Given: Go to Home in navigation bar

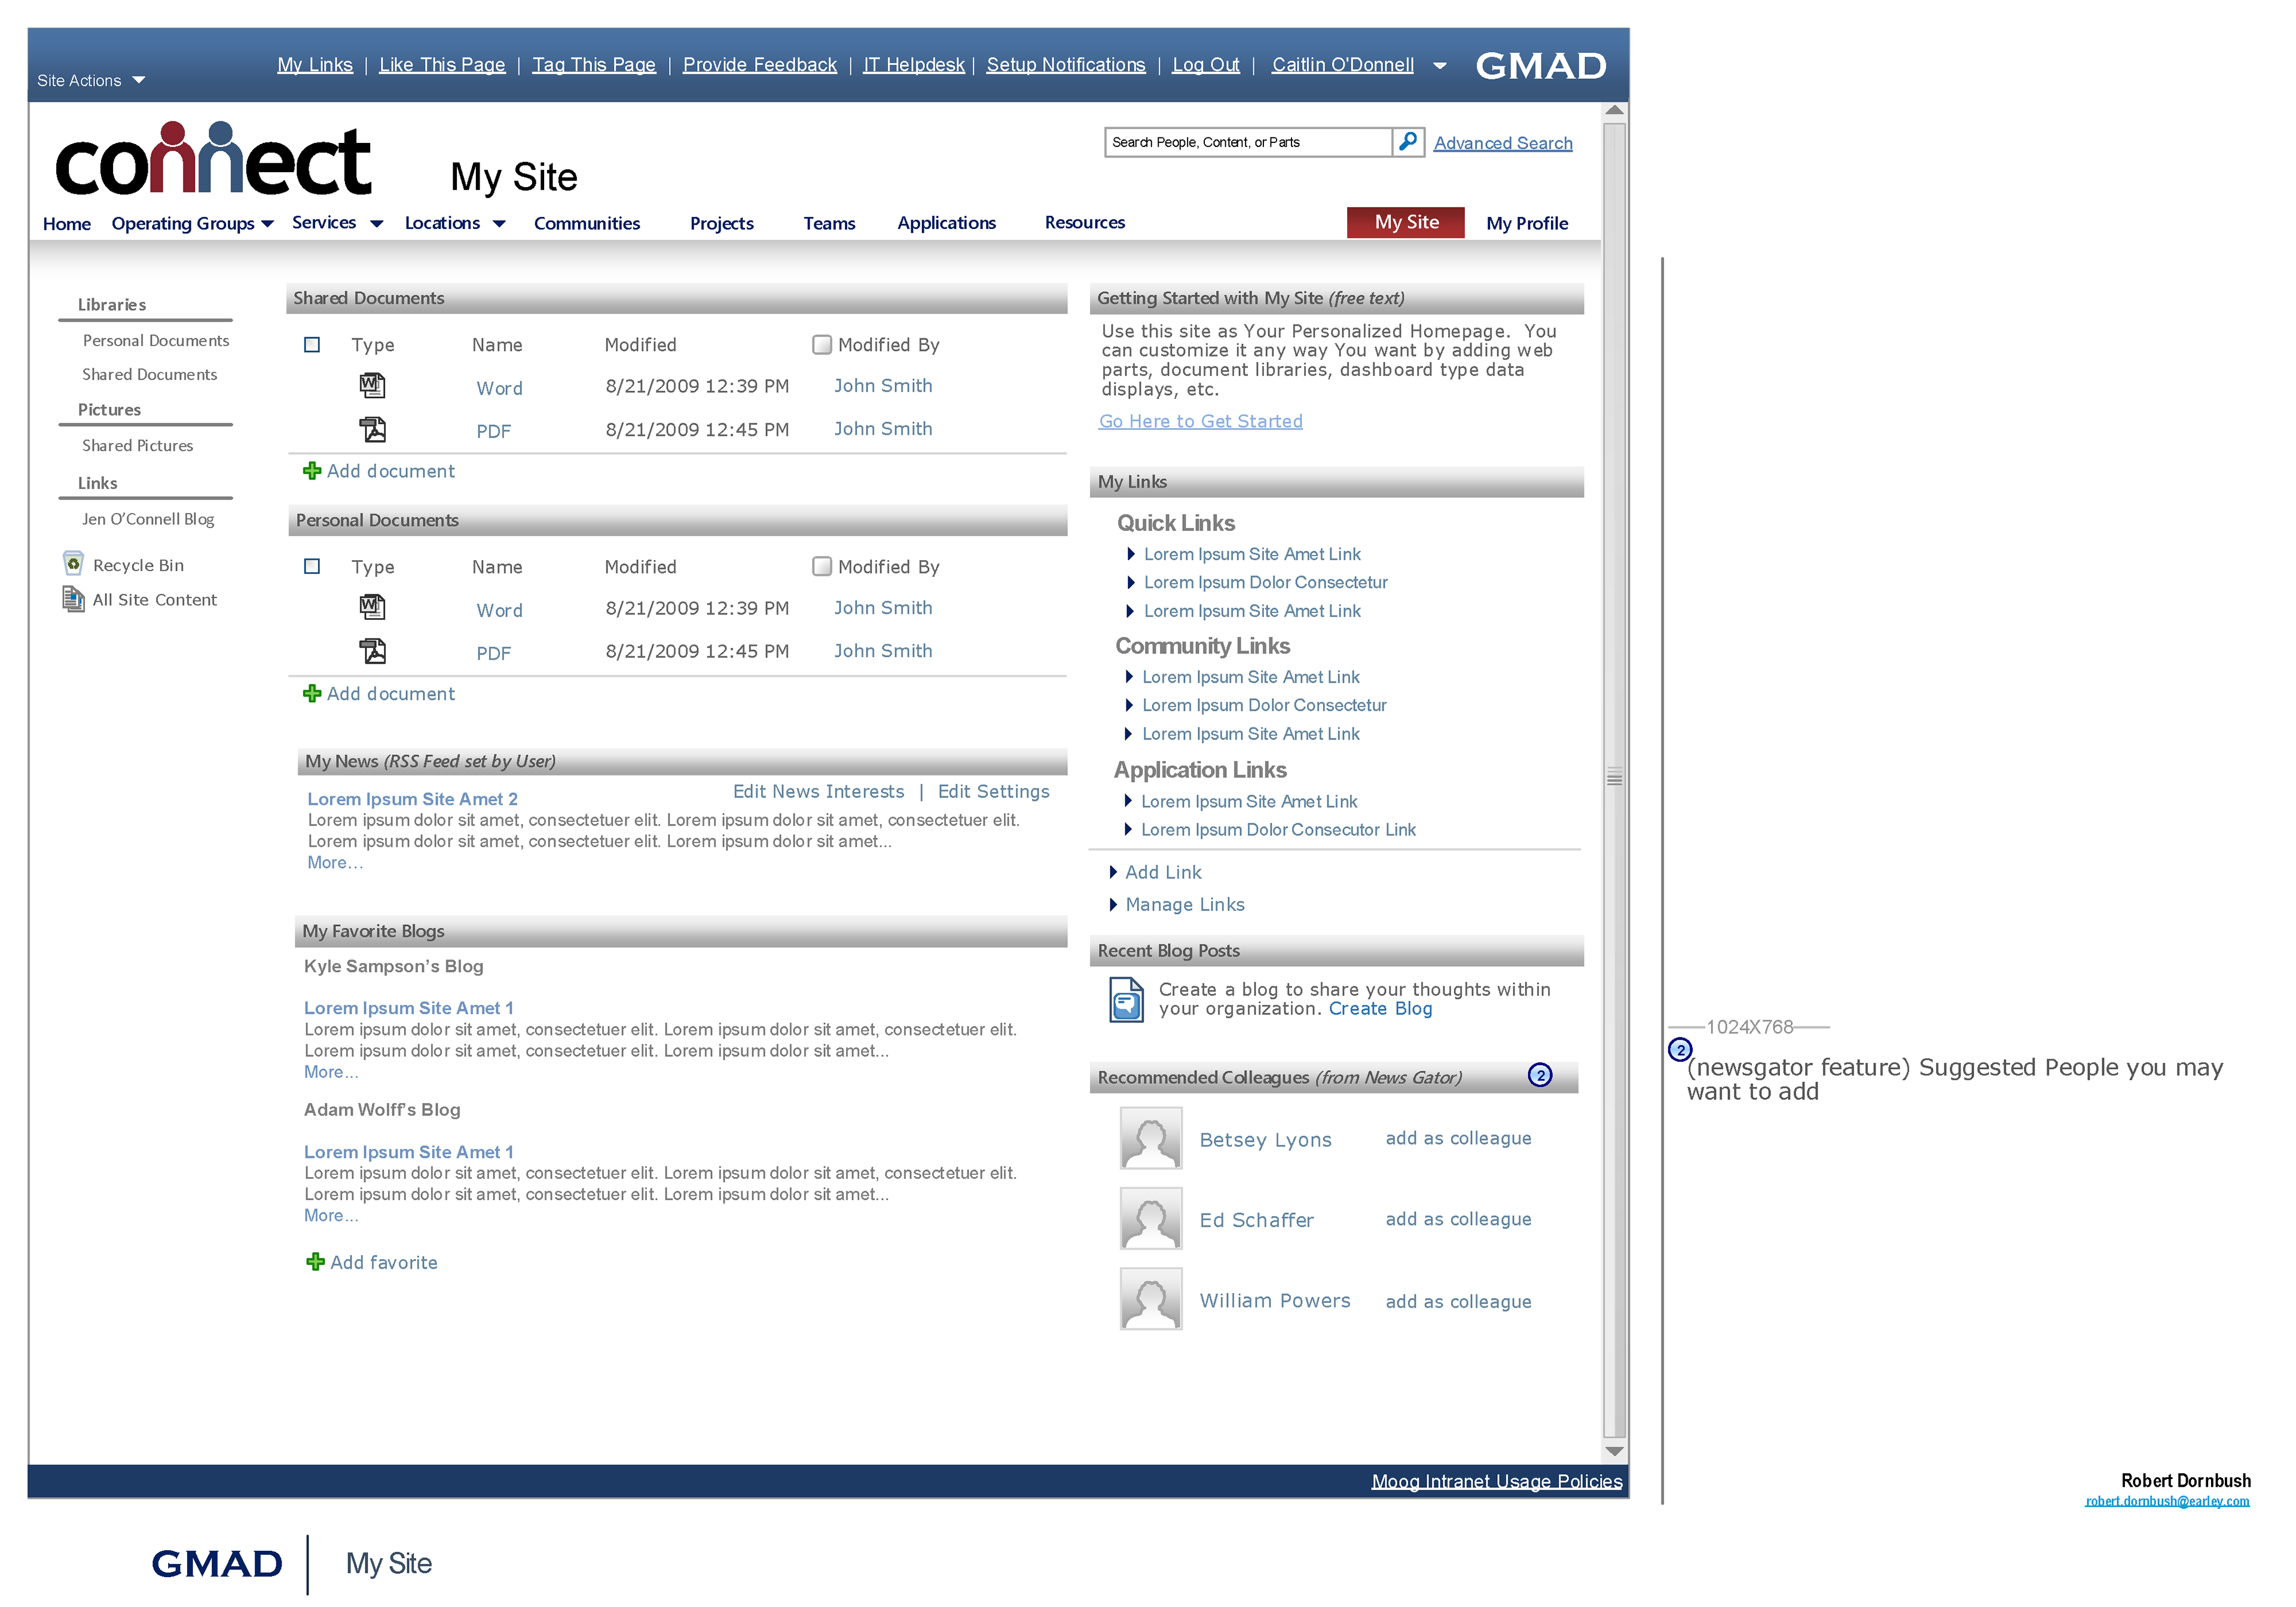Looking at the screenshot, I should pyautogui.click(x=67, y=224).
